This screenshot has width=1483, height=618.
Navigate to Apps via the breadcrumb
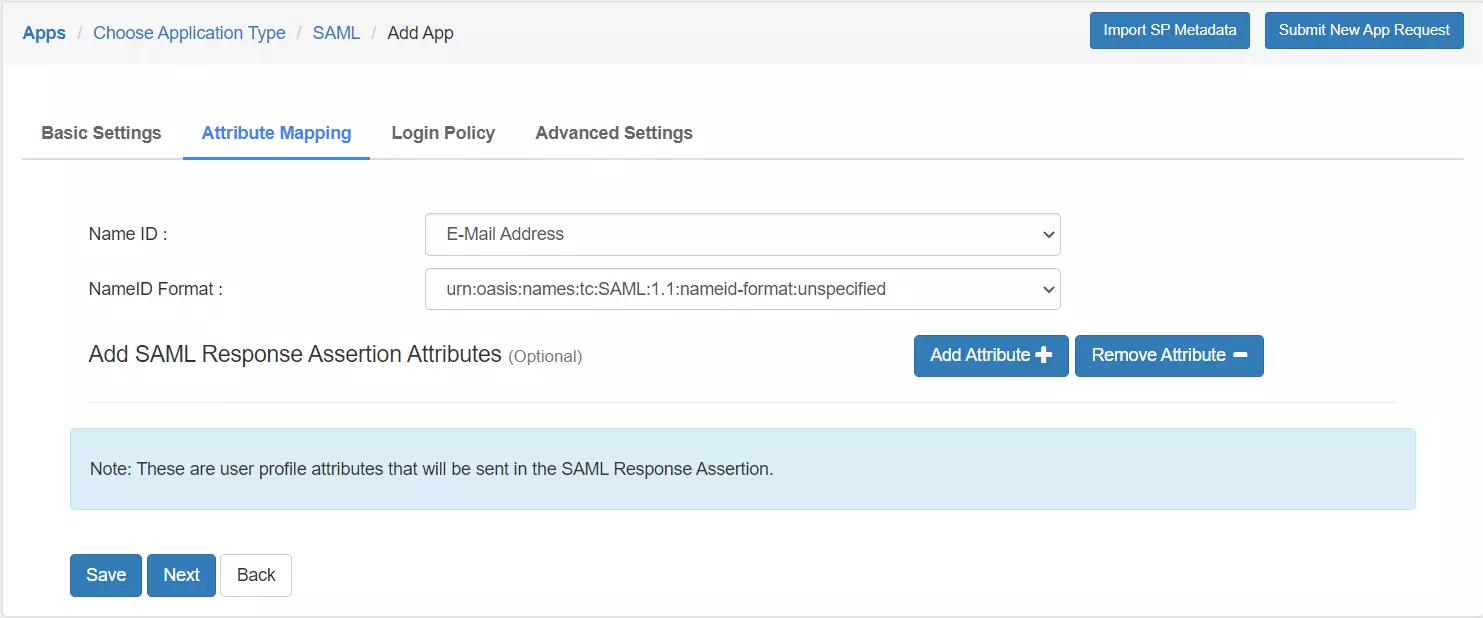(x=43, y=32)
